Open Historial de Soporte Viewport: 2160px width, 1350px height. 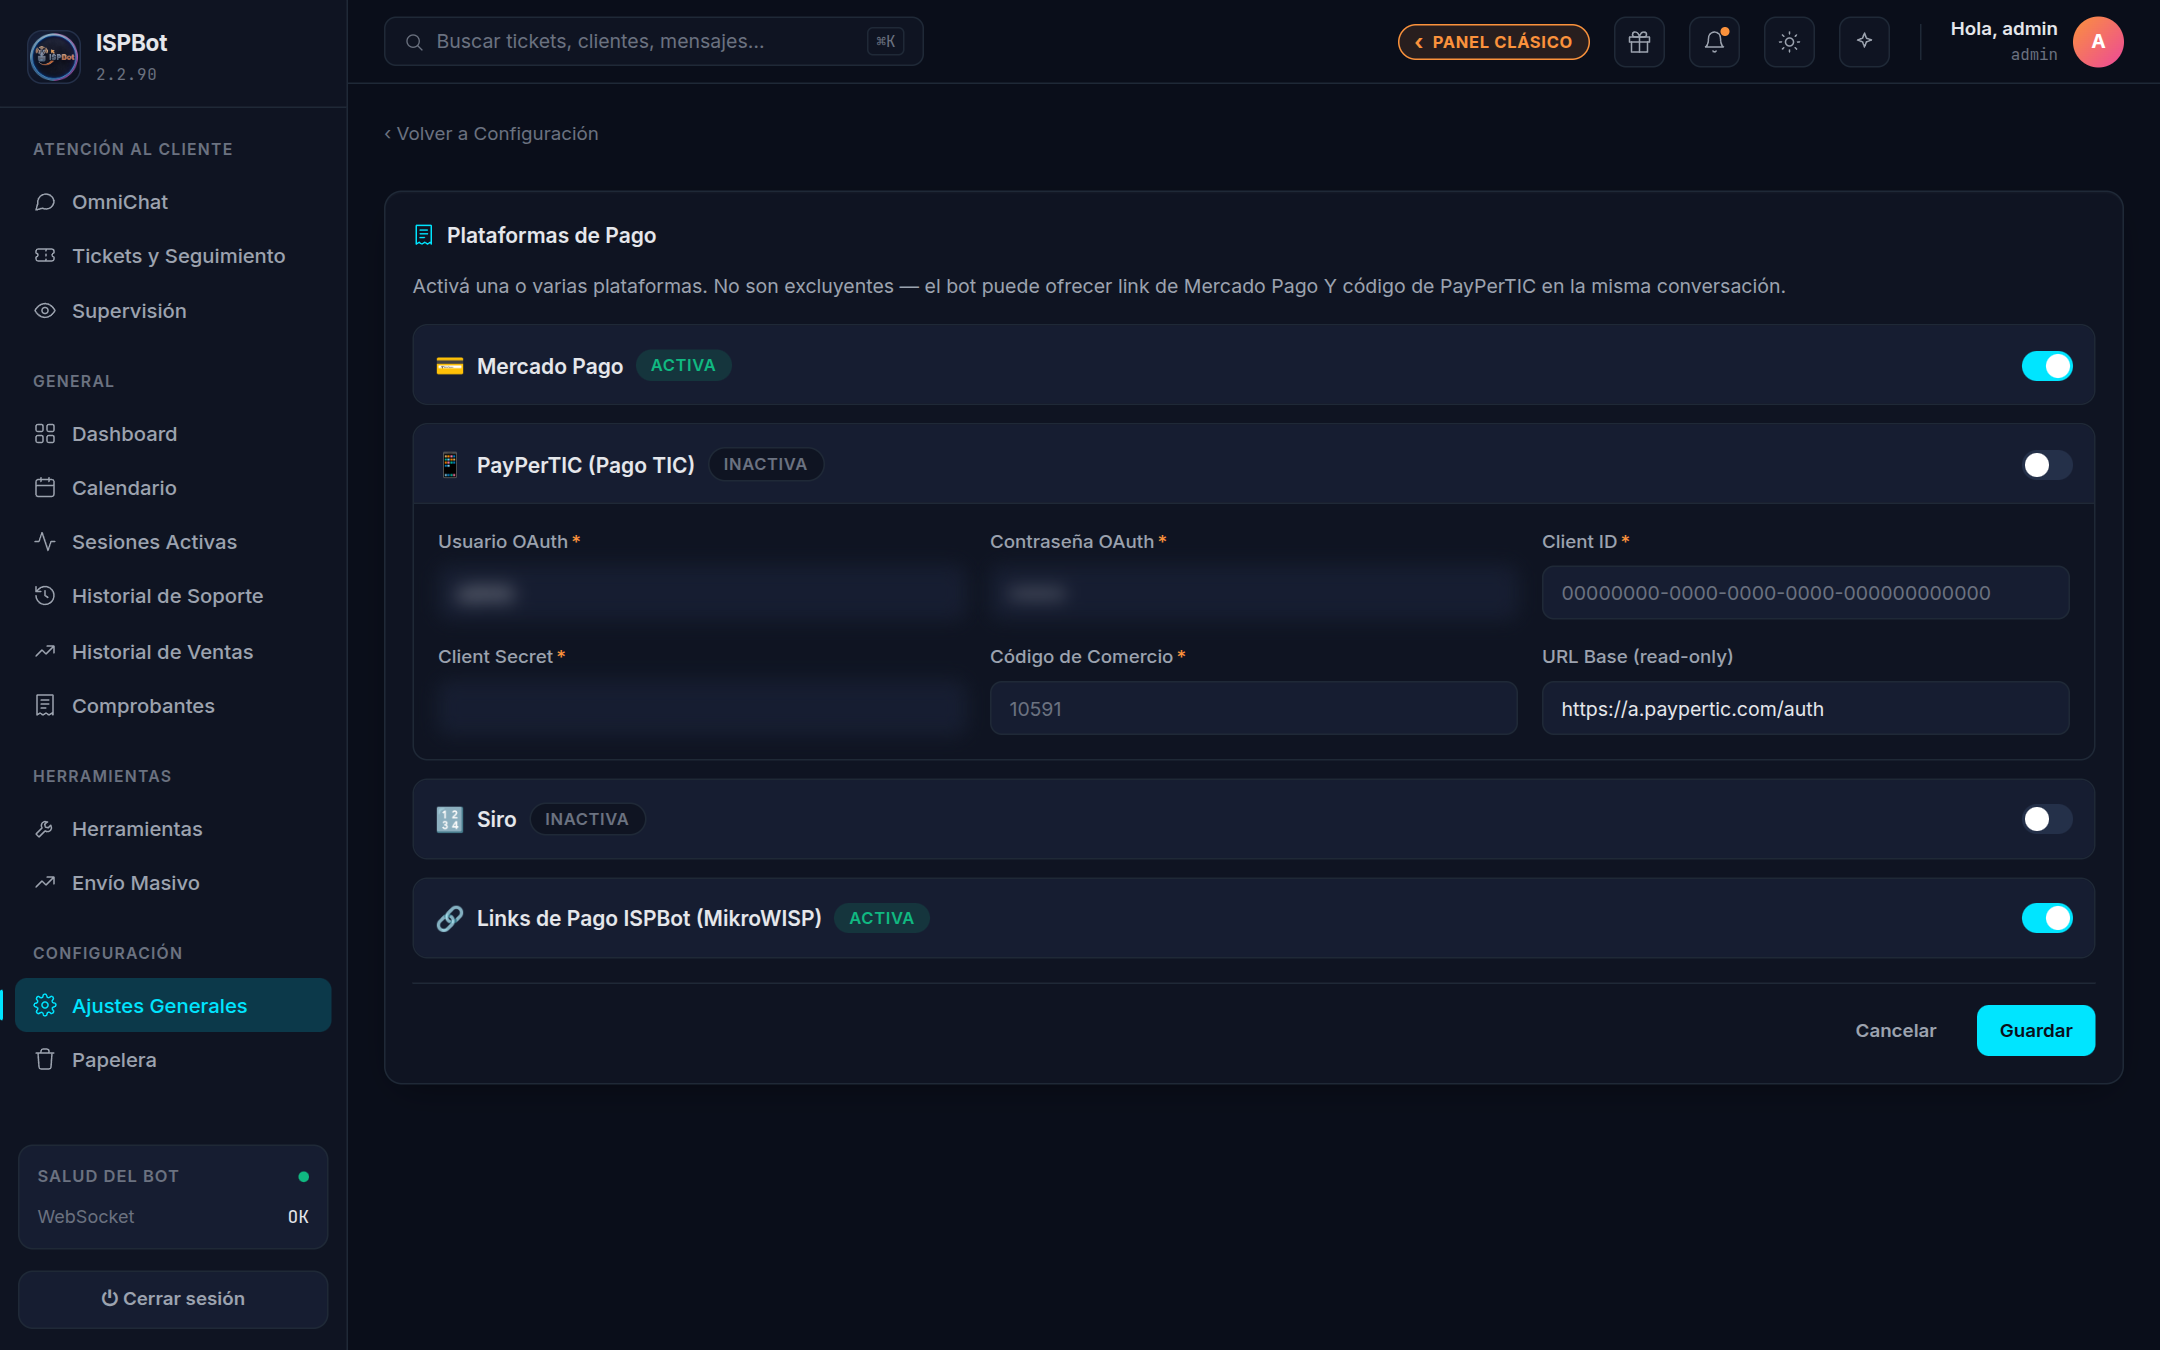(173, 596)
